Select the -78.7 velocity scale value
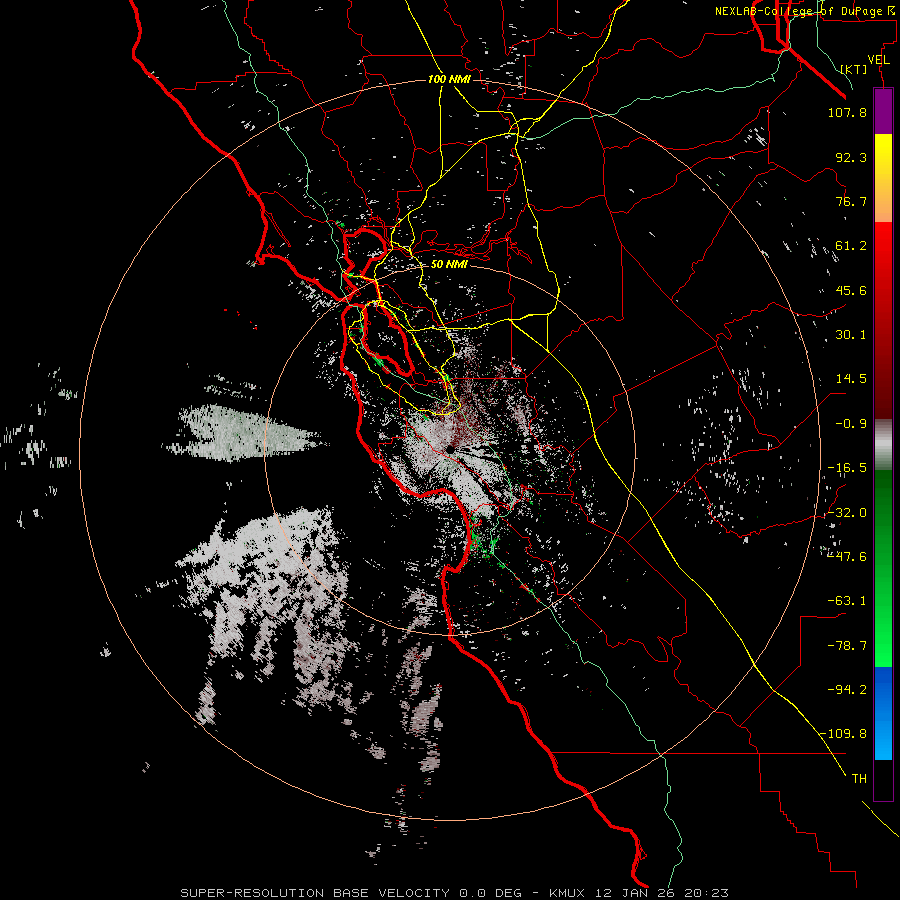 [847, 646]
